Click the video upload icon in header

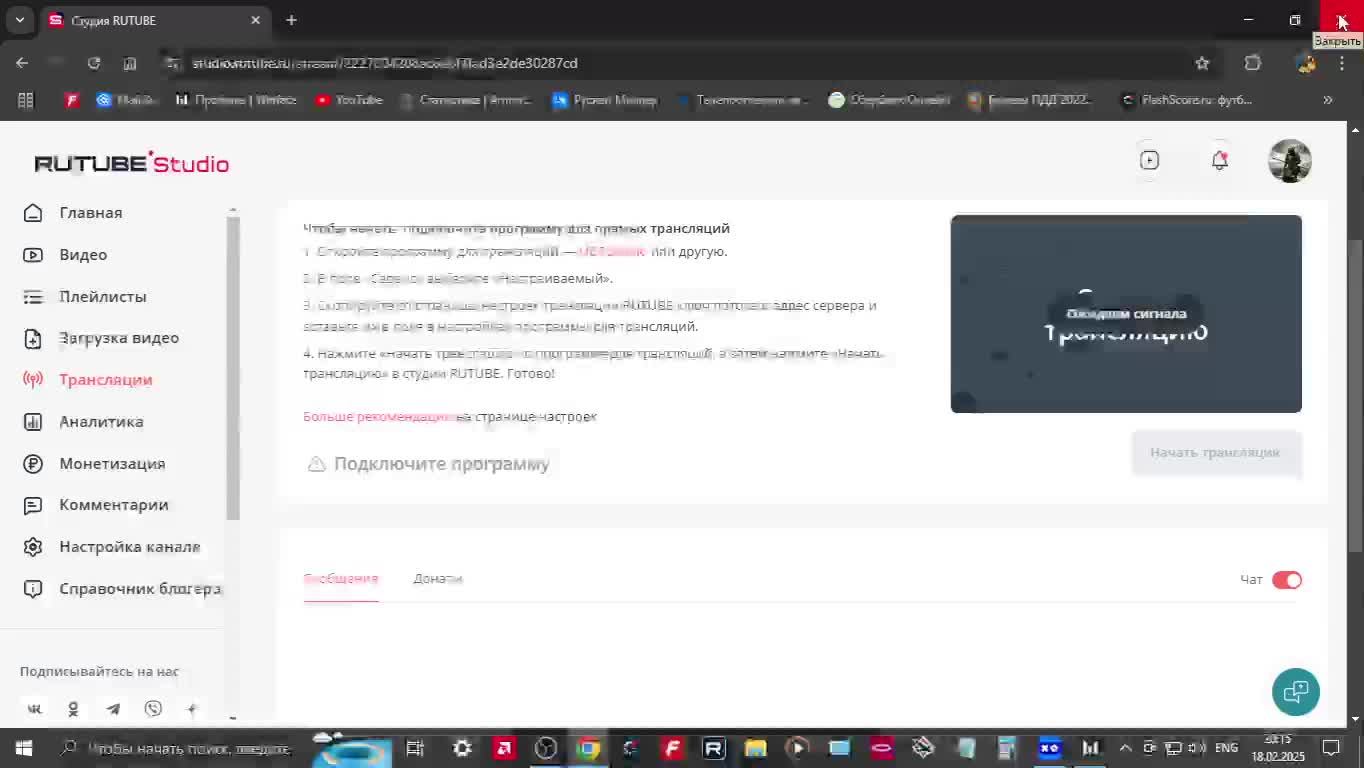point(1149,160)
